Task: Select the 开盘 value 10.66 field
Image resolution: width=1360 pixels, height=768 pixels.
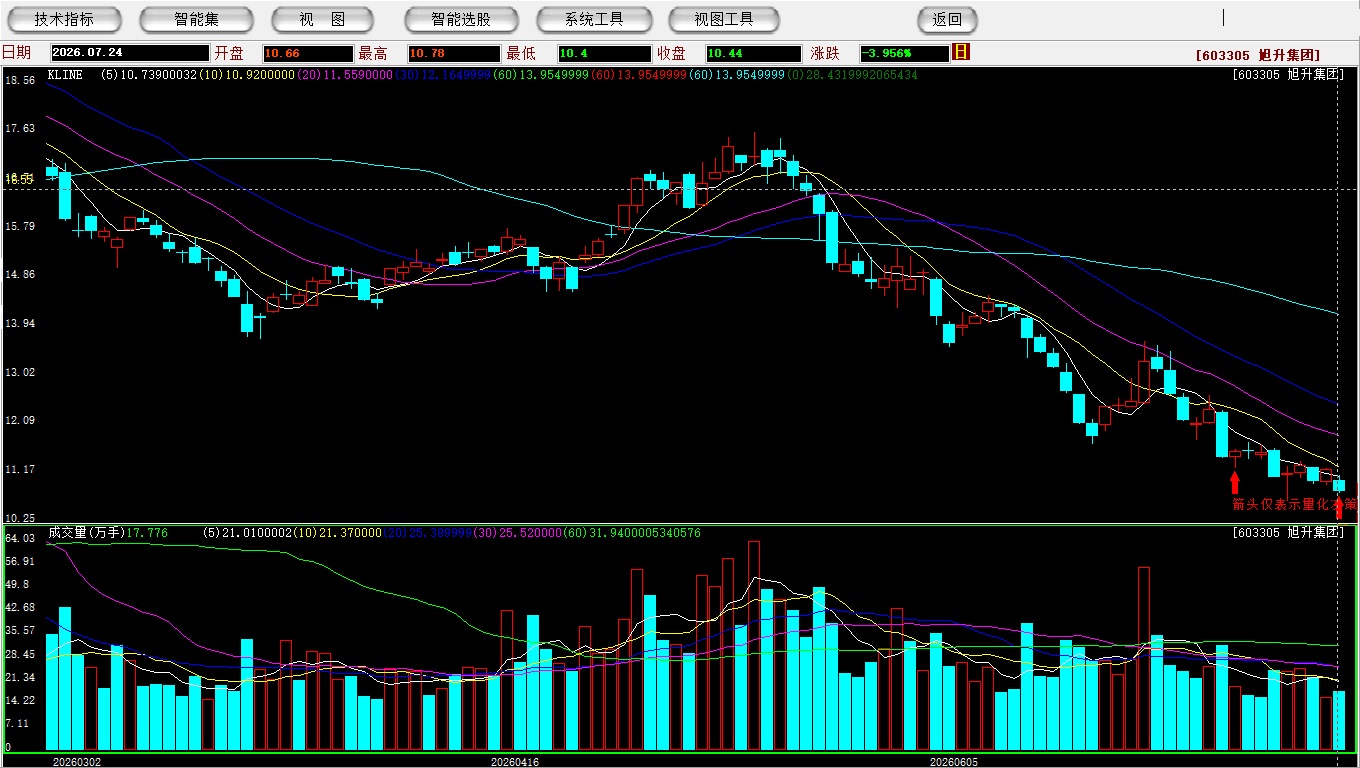Action: (x=308, y=53)
